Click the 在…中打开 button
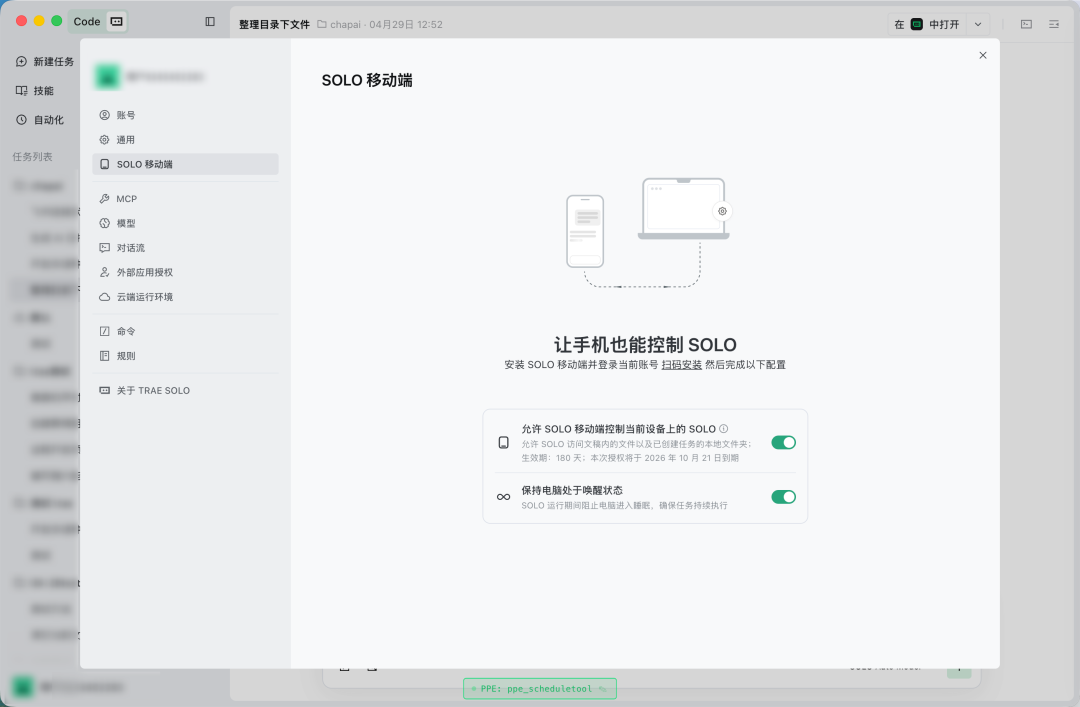Image resolution: width=1080 pixels, height=707 pixels. click(927, 24)
